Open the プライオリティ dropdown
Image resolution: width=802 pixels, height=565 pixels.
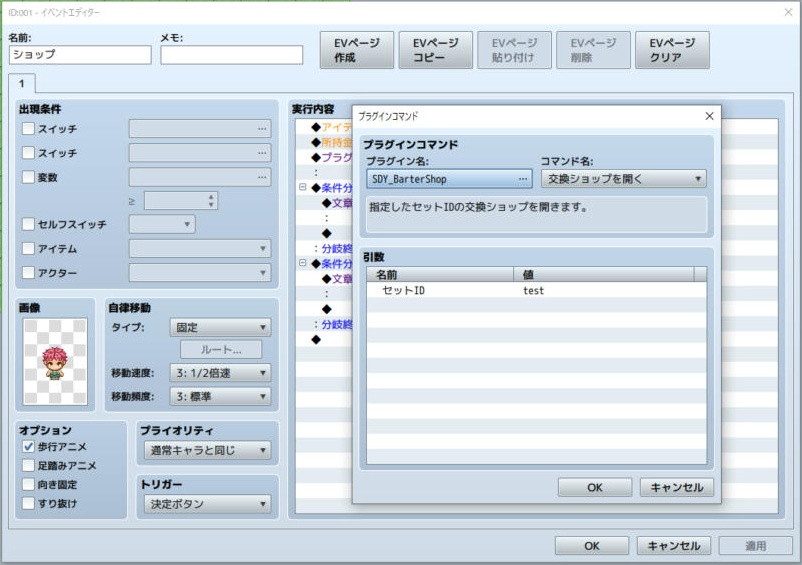(x=207, y=450)
